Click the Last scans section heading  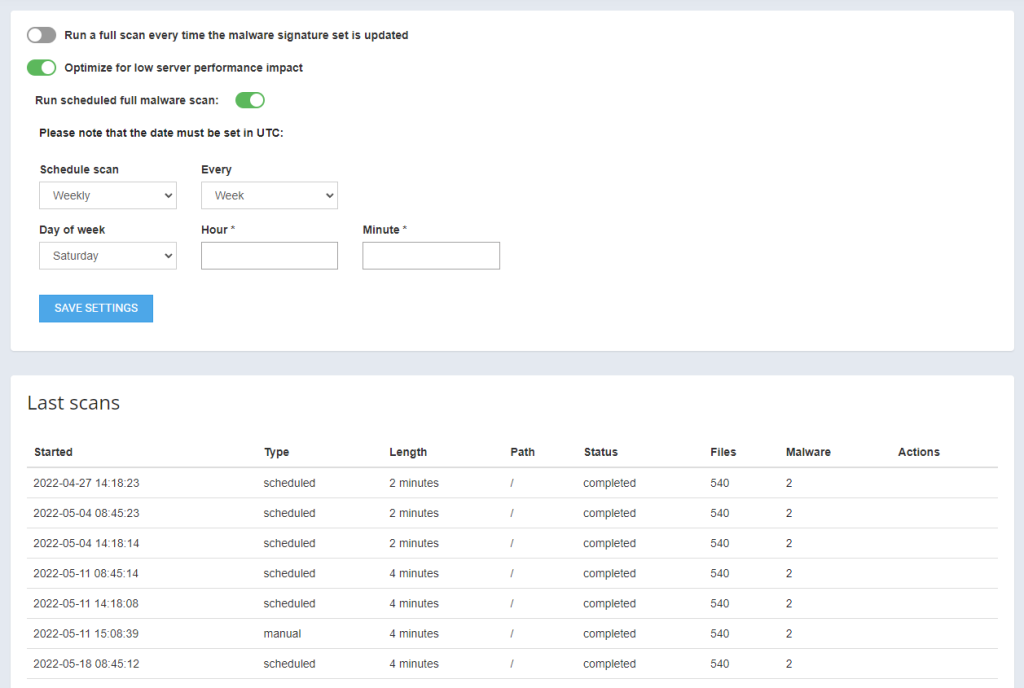[73, 403]
